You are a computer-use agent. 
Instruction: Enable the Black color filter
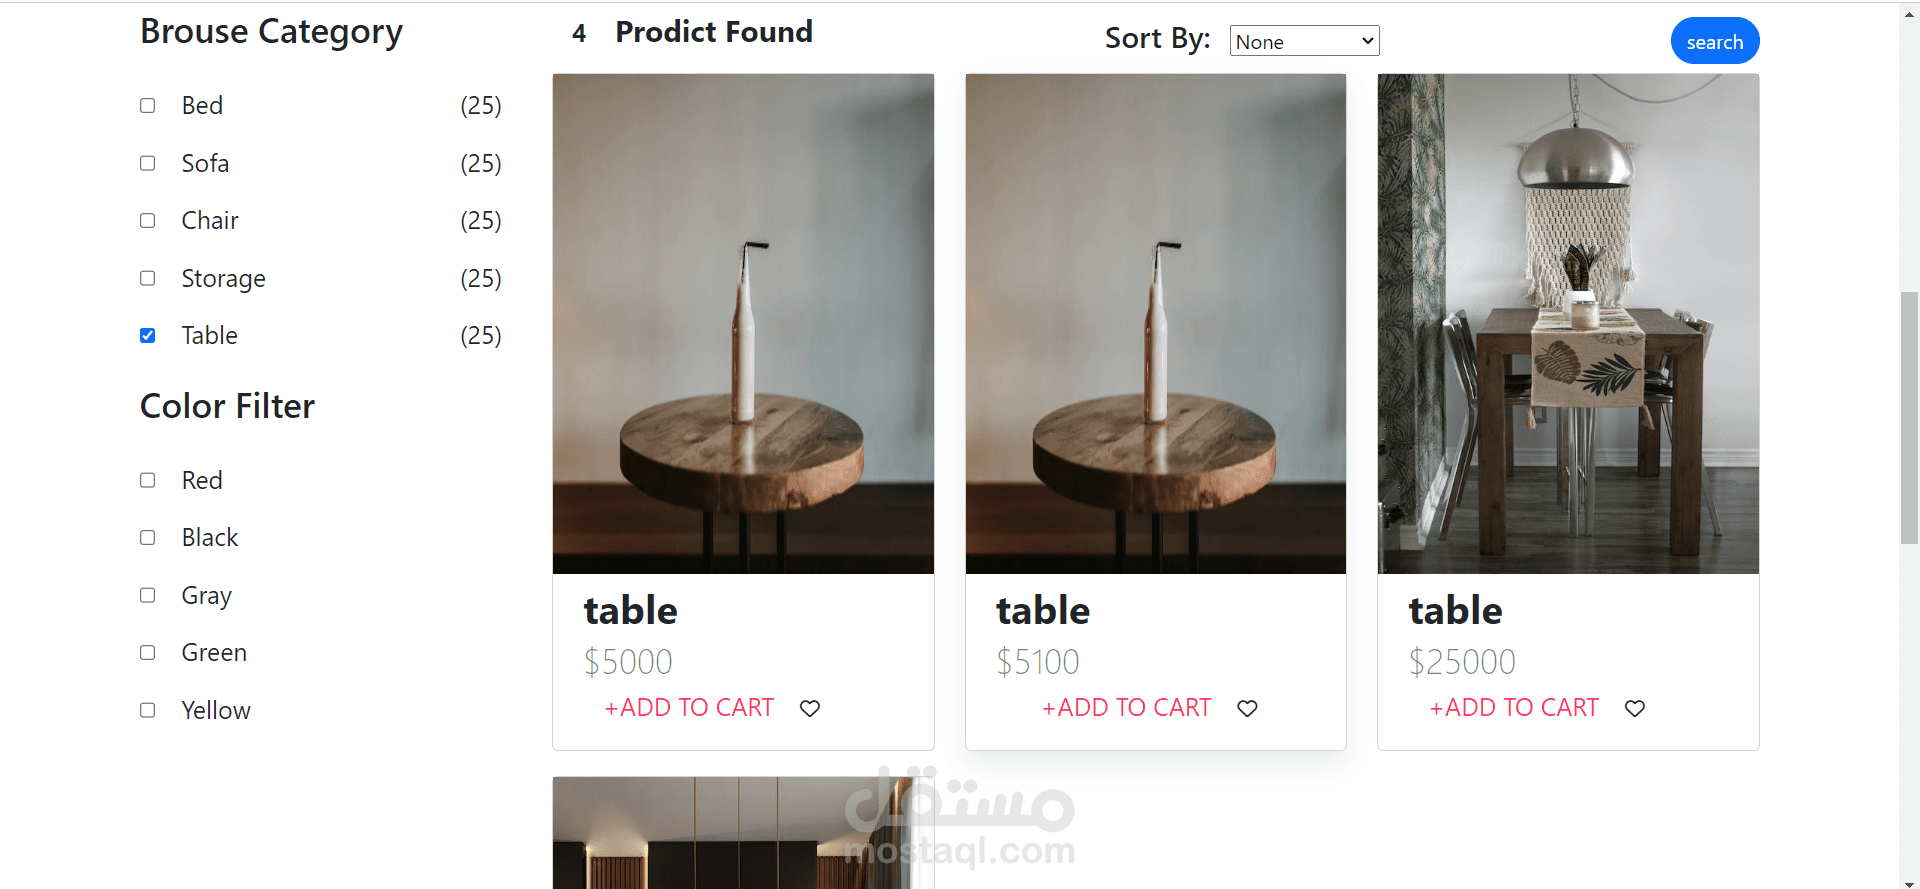click(x=148, y=538)
